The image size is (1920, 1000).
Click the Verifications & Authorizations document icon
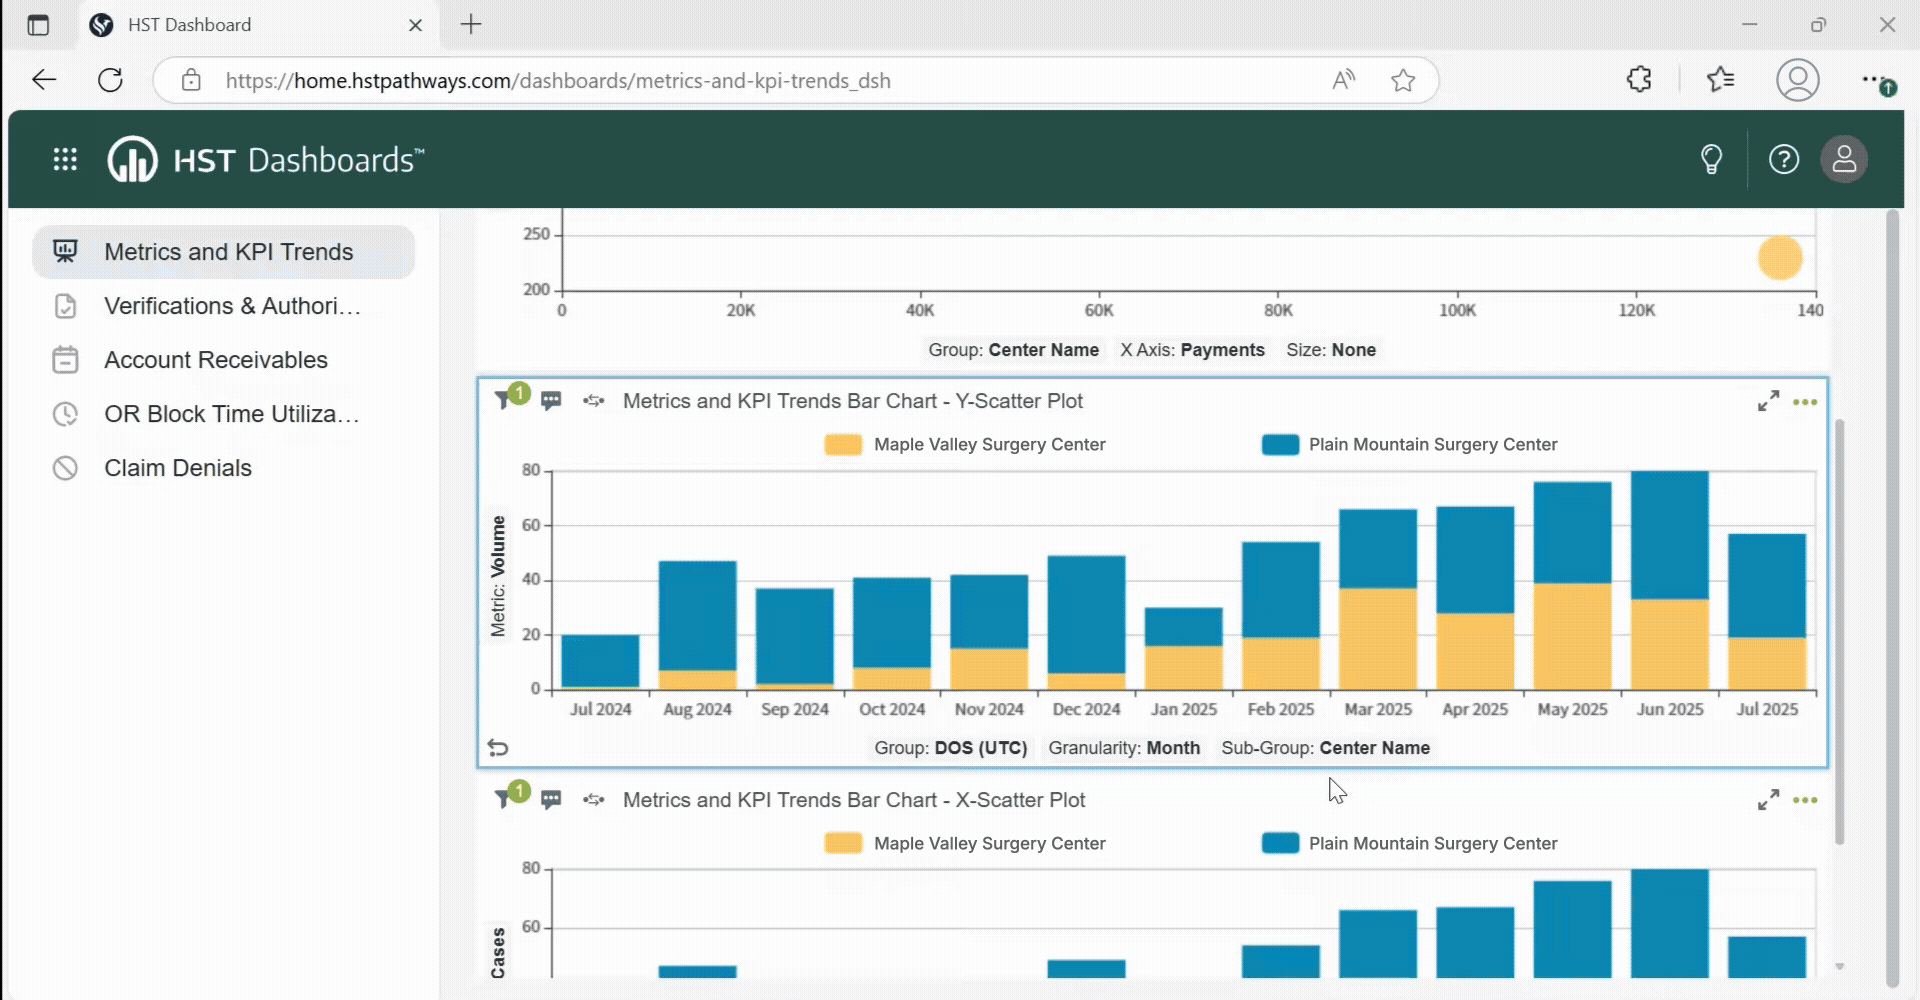click(x=65, y=306)
